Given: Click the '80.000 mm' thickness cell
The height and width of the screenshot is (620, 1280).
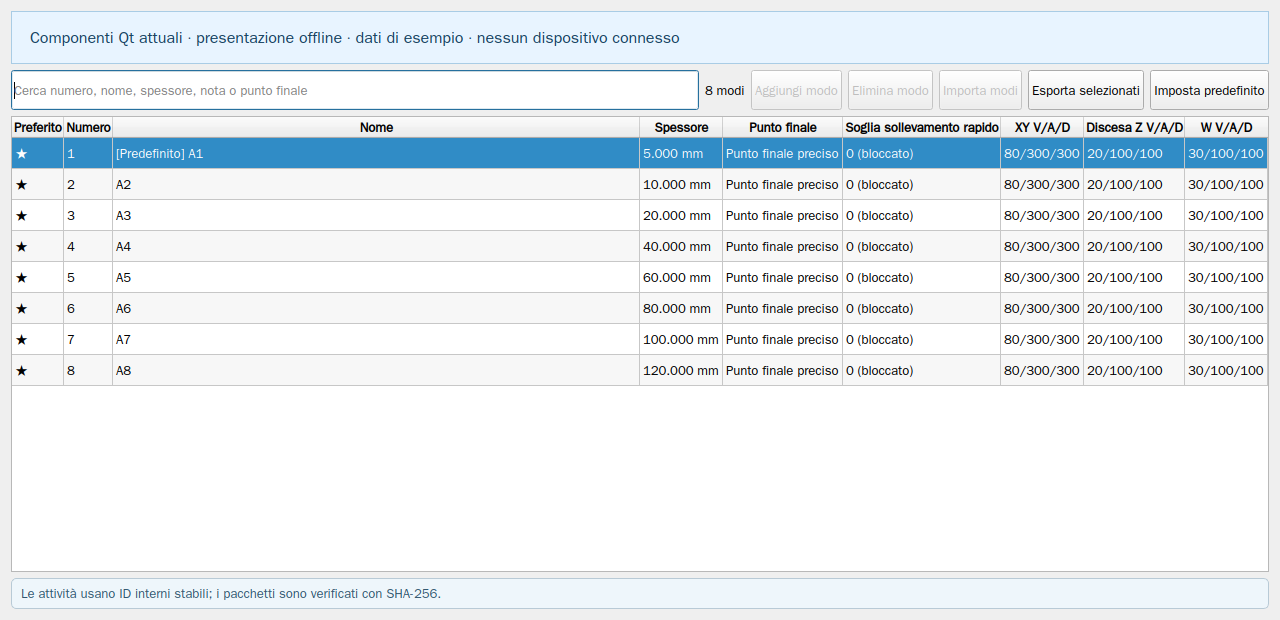Looking at the screenshot, I should (681, 309).
